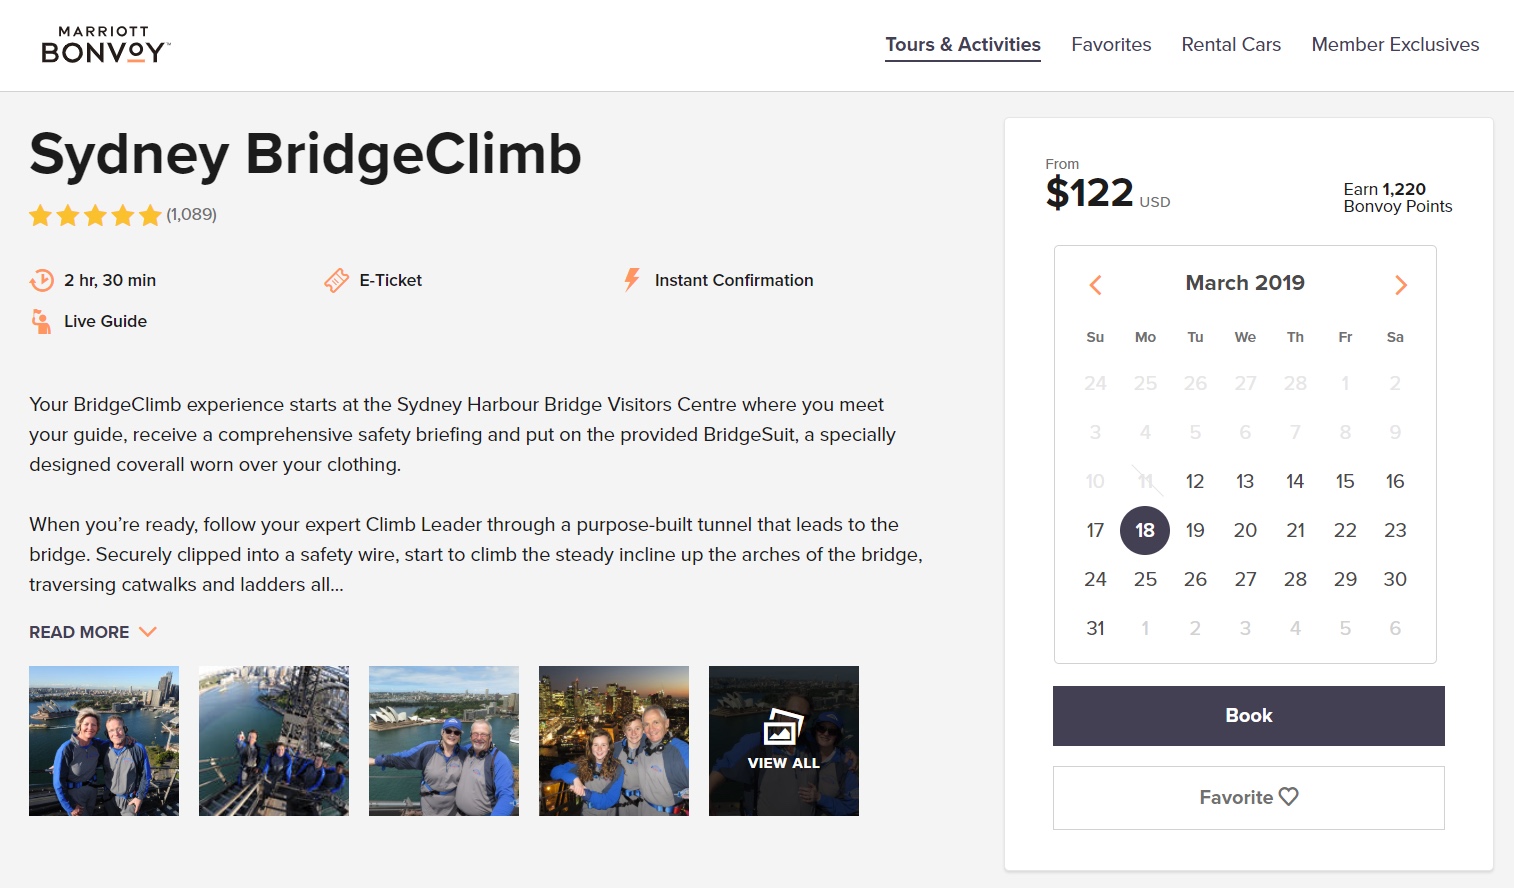Open Member Exclusives navigation link

[x=1395, y=45]
